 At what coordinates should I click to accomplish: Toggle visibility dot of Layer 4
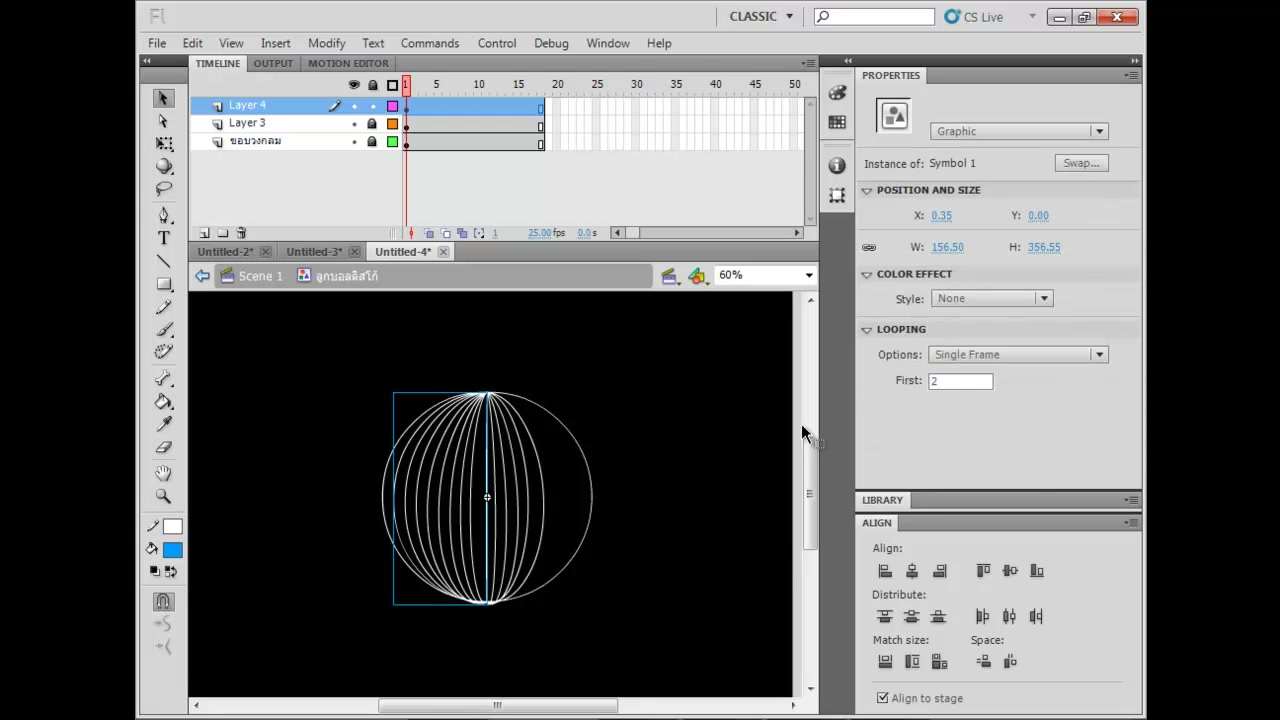354,106
